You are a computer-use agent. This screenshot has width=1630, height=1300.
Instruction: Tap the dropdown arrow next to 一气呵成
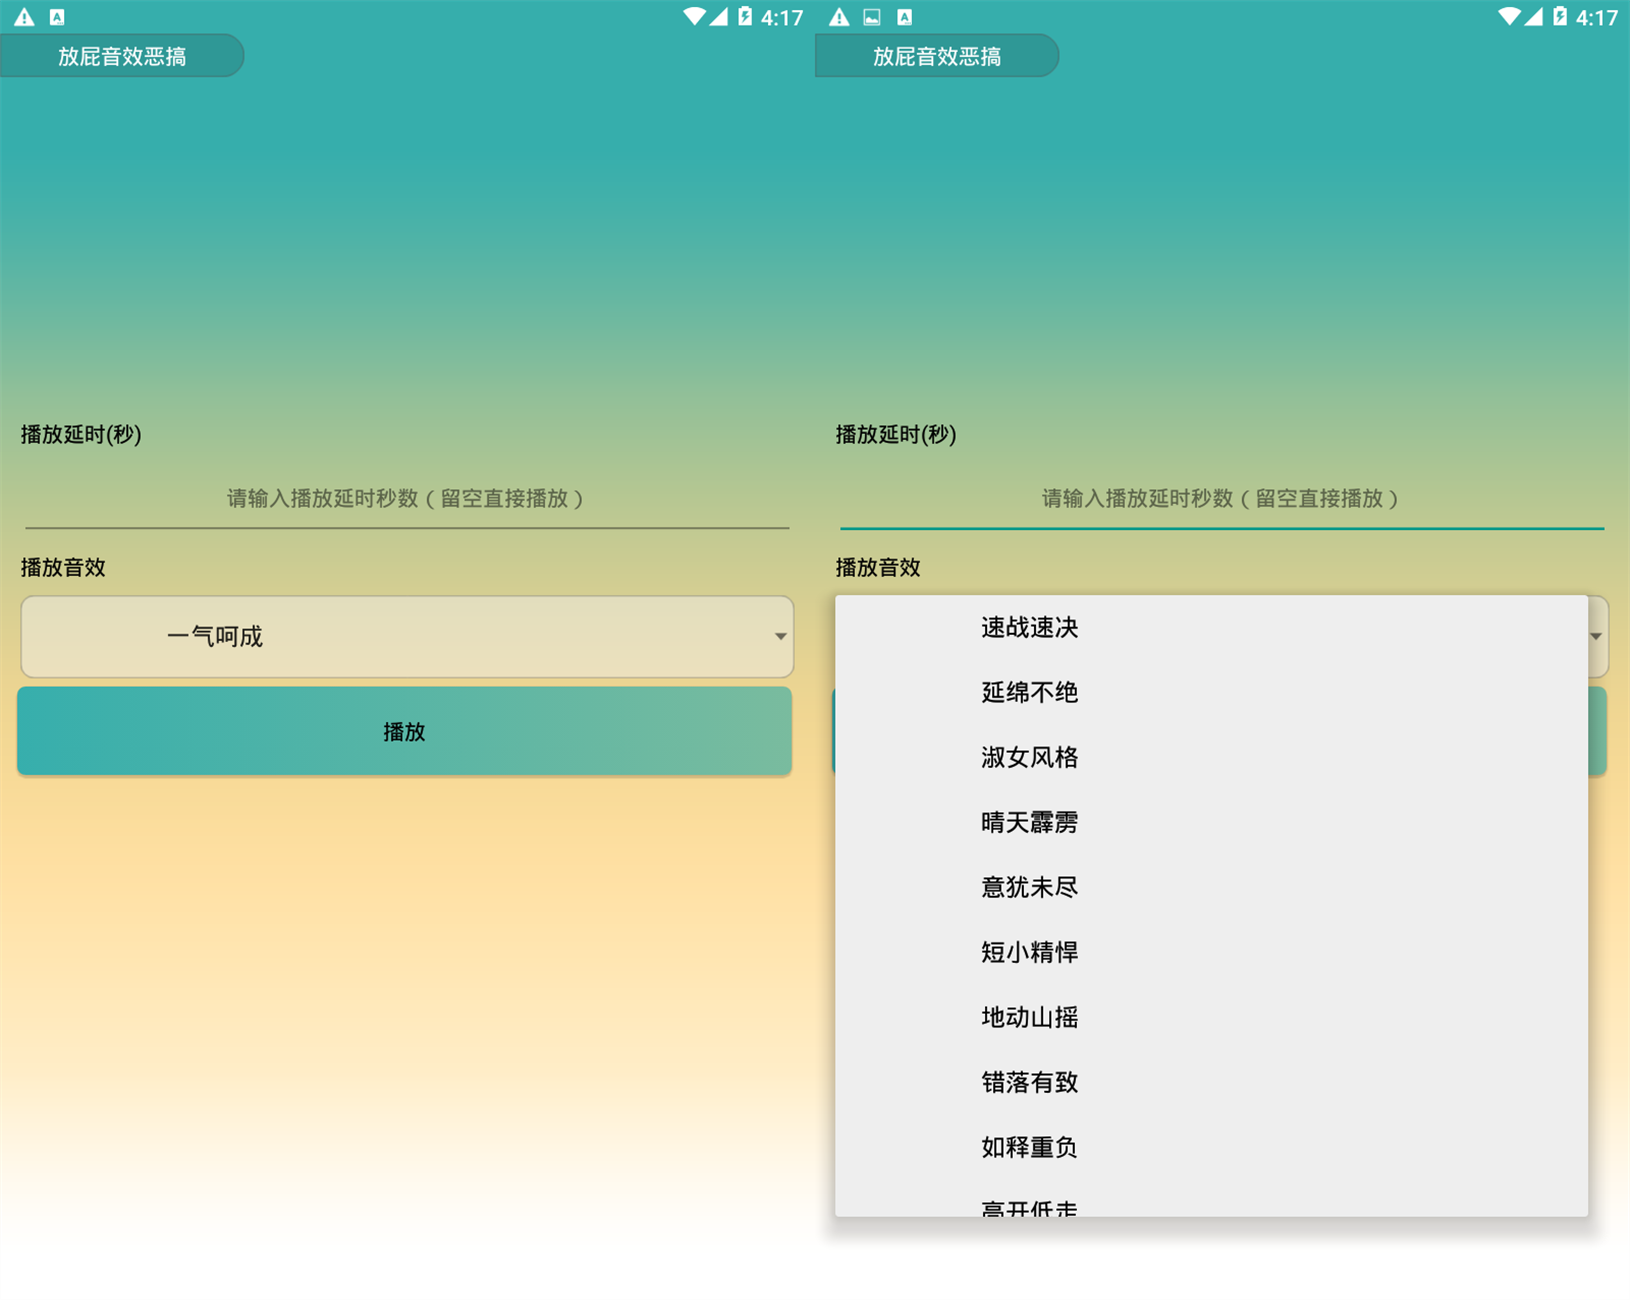click(x=780, y=636)
